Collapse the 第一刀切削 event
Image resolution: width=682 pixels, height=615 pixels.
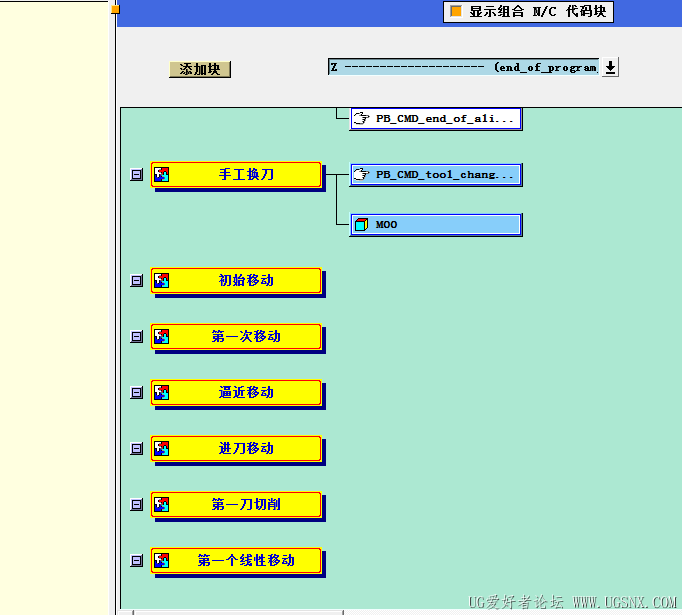[x=137, y=505]
